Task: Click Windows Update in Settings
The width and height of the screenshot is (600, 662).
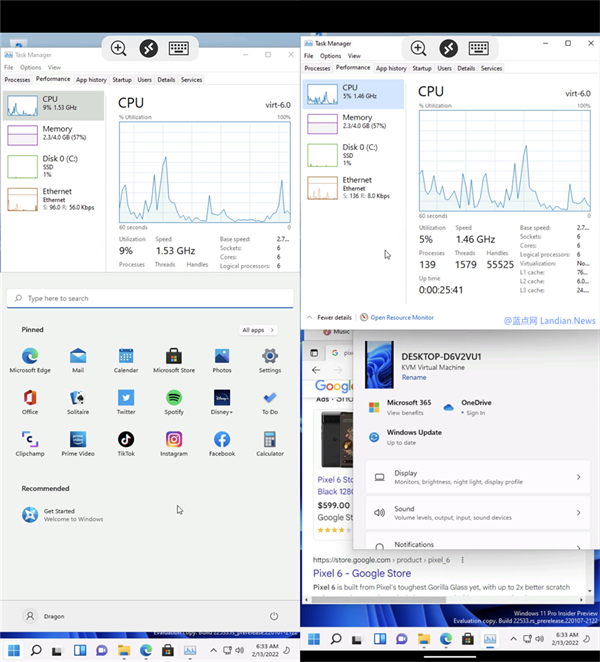Action: [x=405, y=437]
